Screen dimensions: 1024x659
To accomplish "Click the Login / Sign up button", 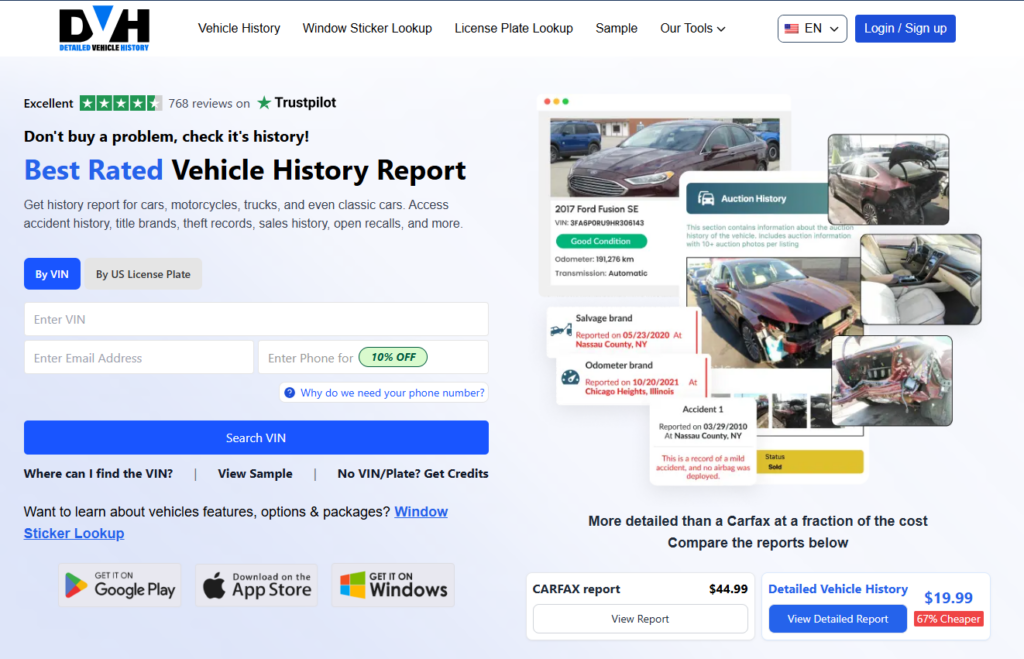I will click(x=904, y=29).
